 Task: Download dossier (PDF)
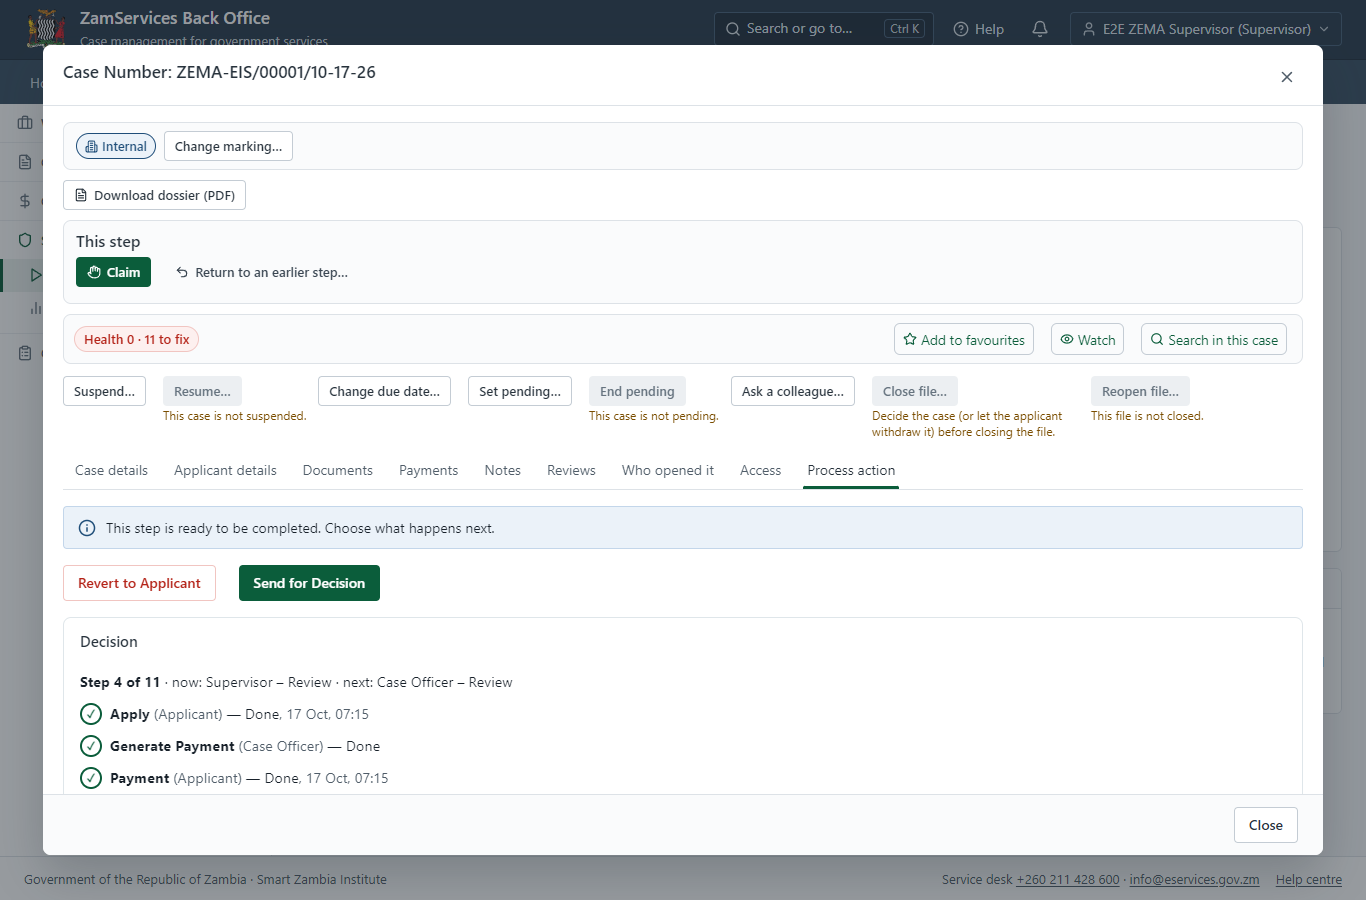(x=155, y=195)
